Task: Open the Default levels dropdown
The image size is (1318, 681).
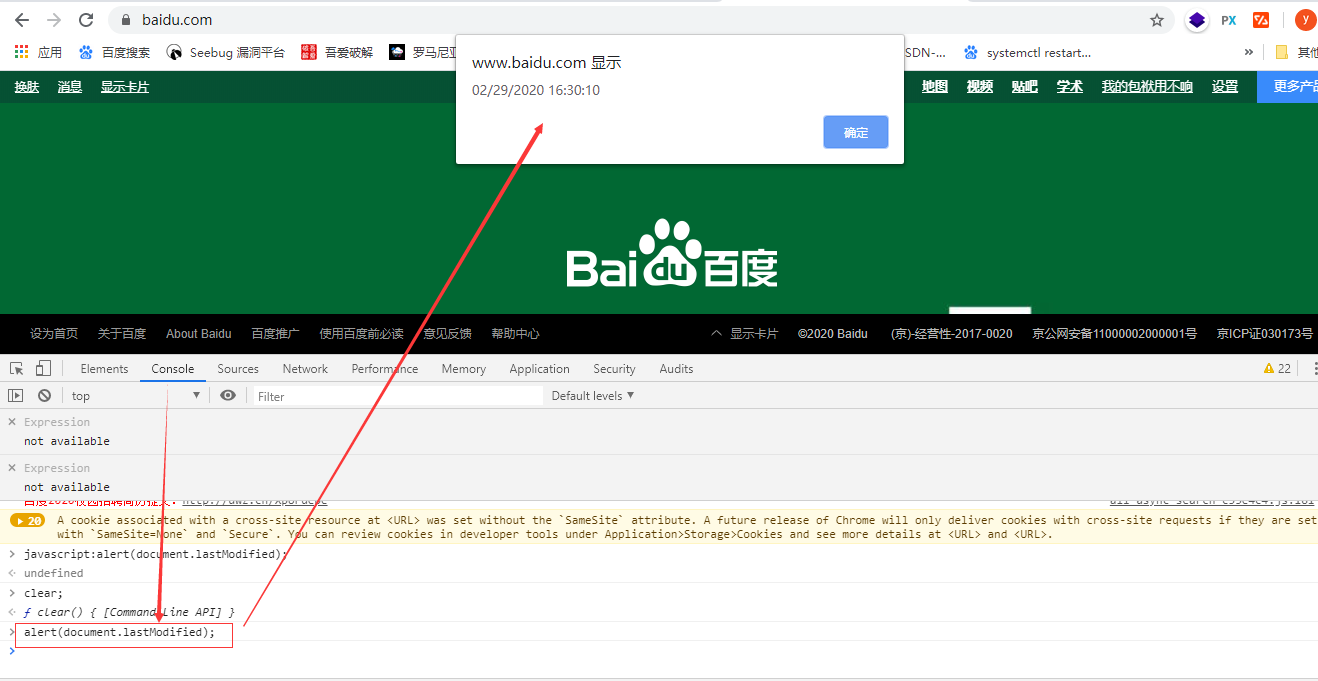Action: [x=593, y=396]
